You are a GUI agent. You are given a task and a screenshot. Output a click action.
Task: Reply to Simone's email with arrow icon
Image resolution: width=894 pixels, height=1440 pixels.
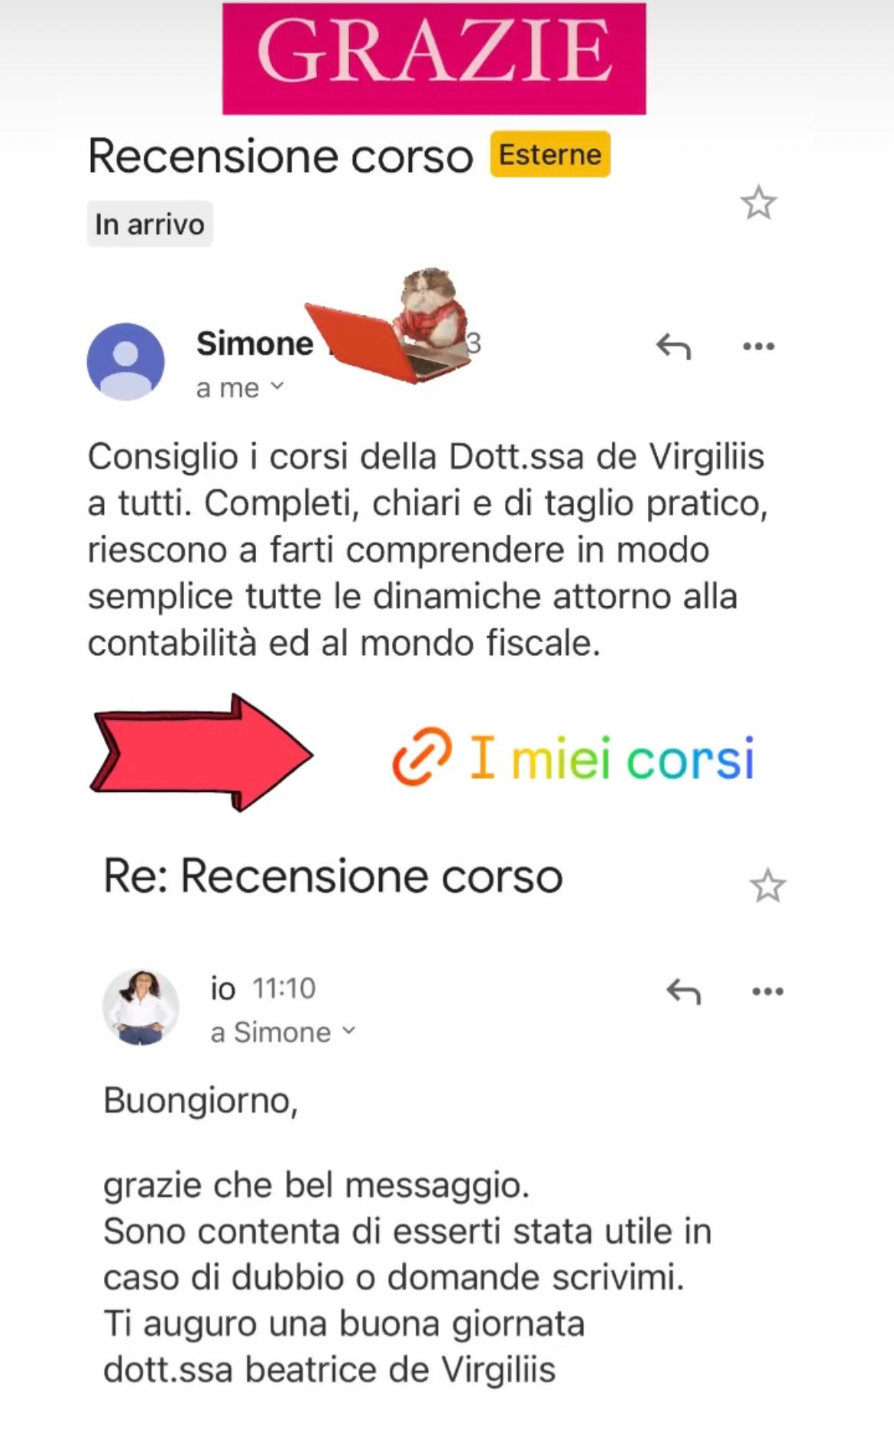click(x=673, y=346)
